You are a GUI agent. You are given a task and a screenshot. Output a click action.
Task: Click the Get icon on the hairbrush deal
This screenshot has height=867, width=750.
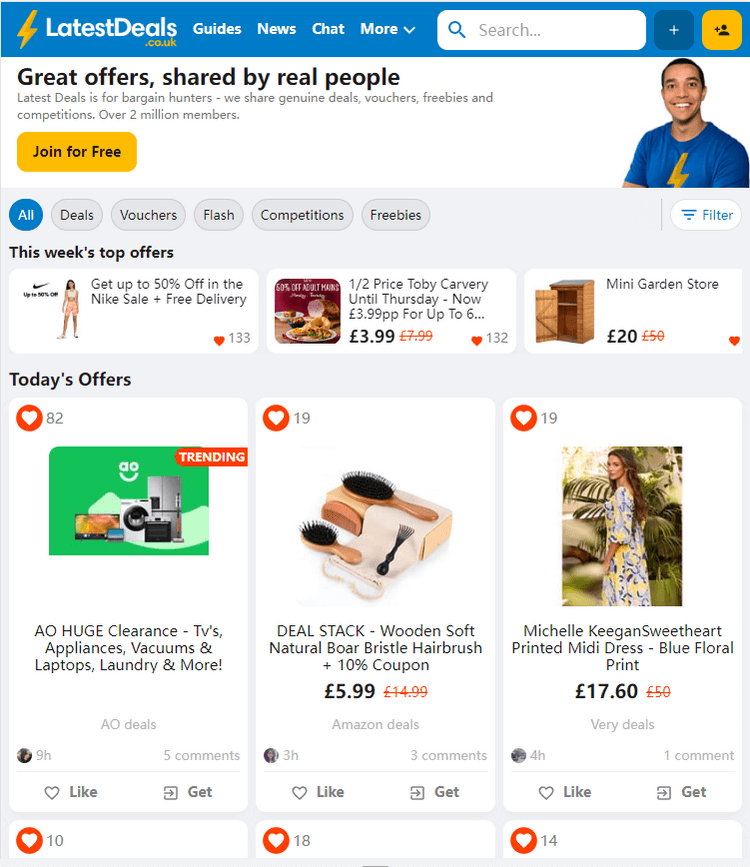[x=417, y=793]
